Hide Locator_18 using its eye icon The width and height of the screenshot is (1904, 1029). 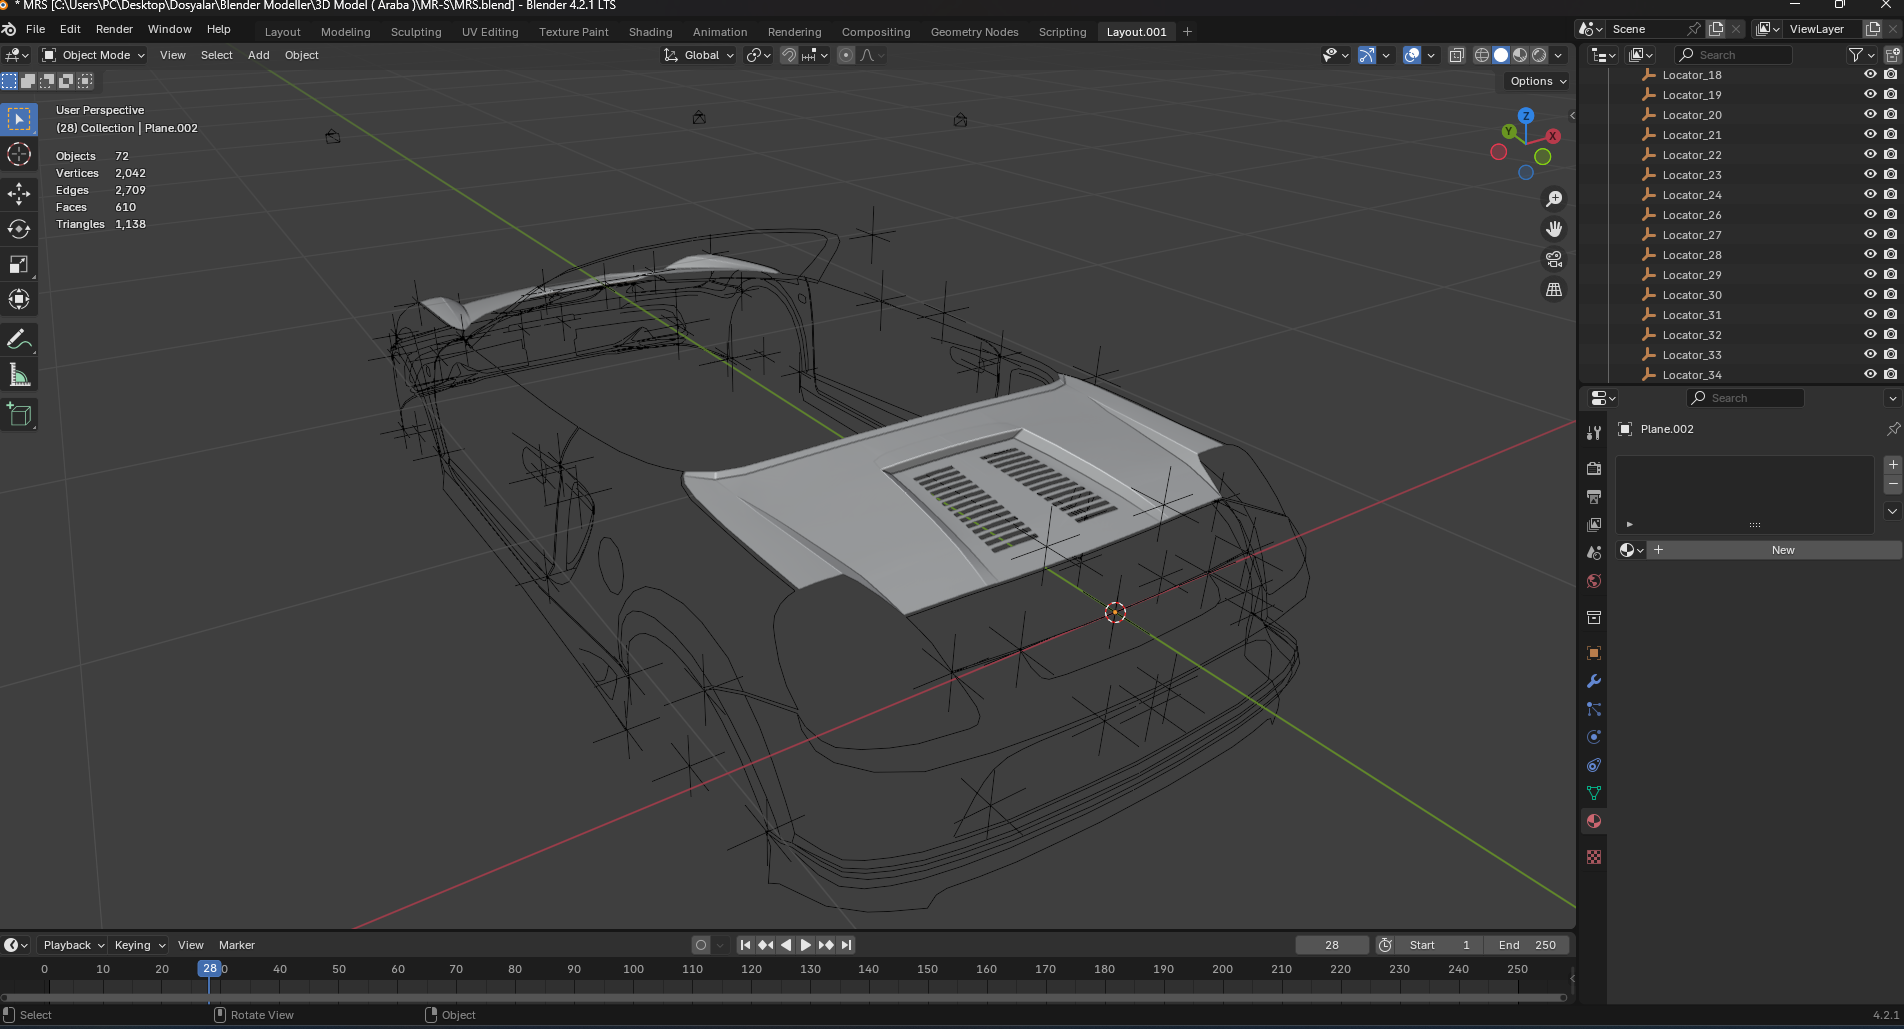pos(1869,75)
